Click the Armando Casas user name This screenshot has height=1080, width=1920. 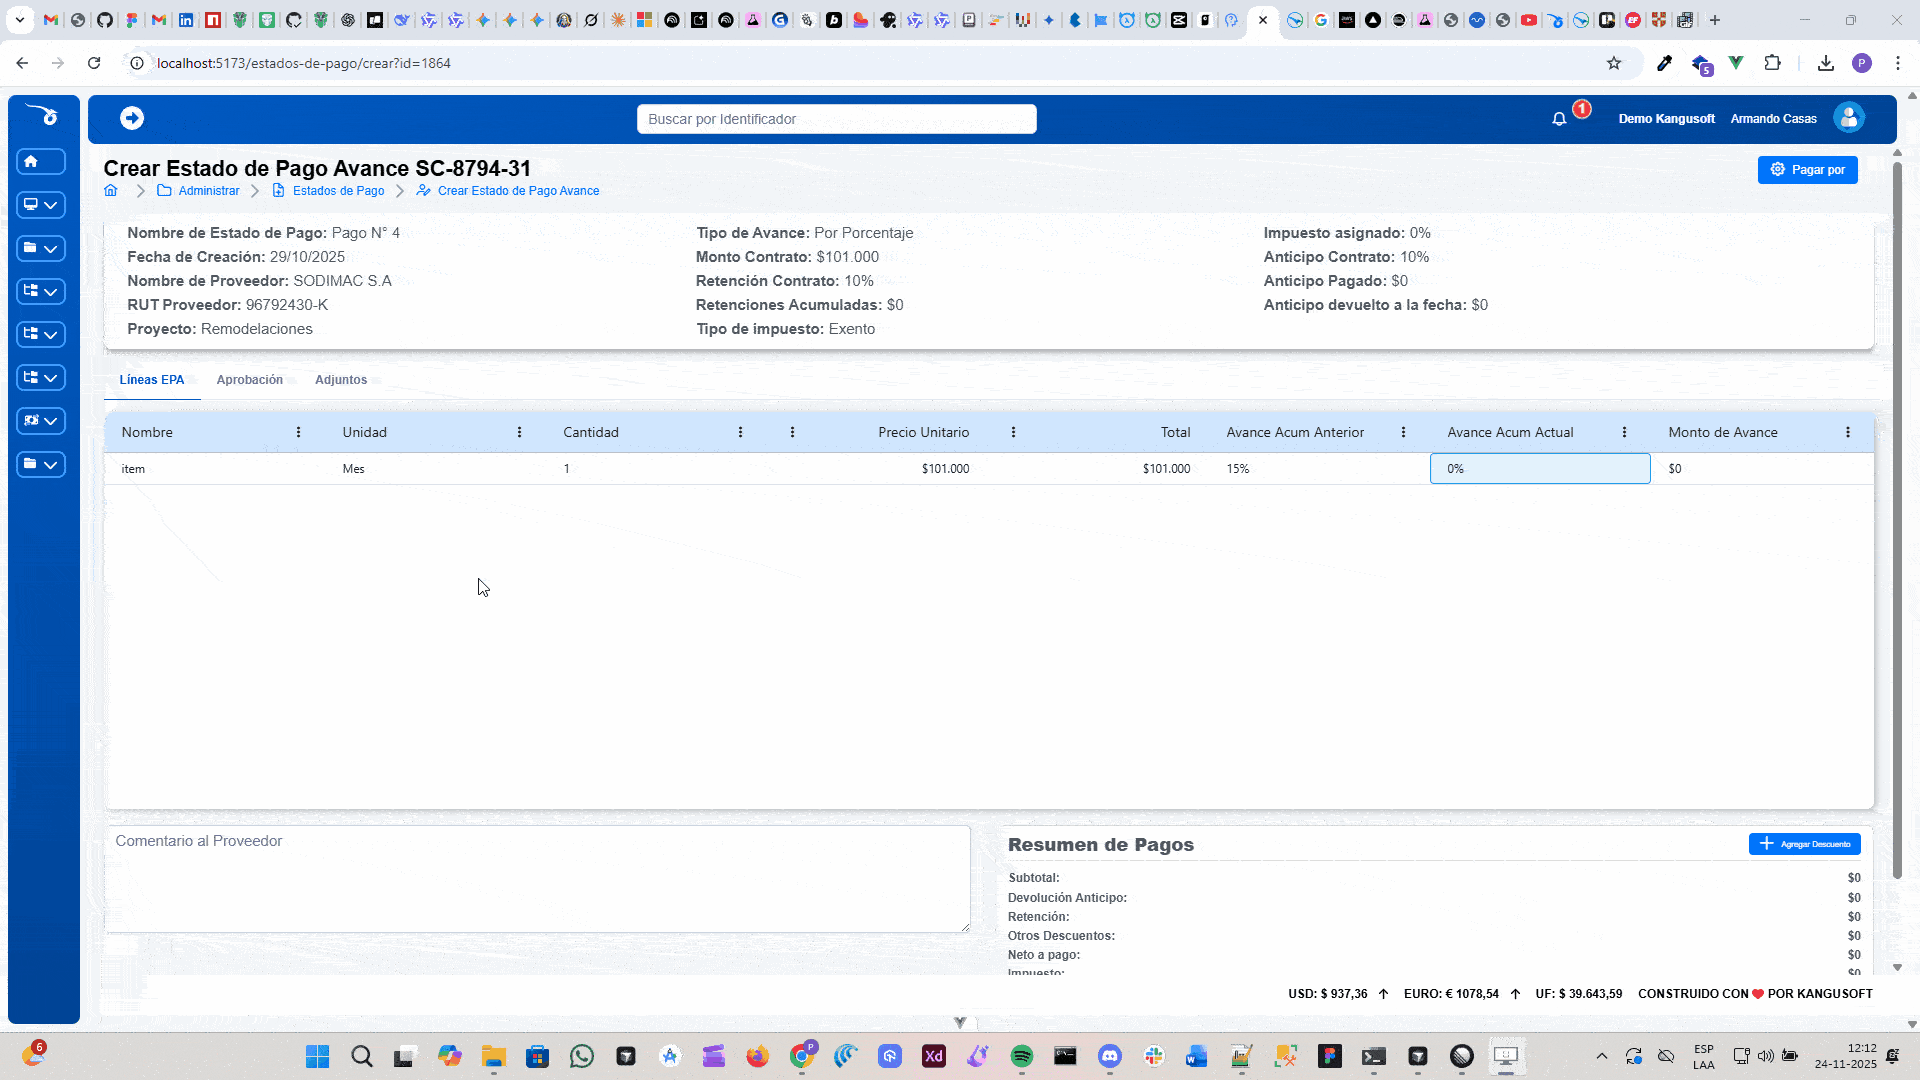(1774, 119)
